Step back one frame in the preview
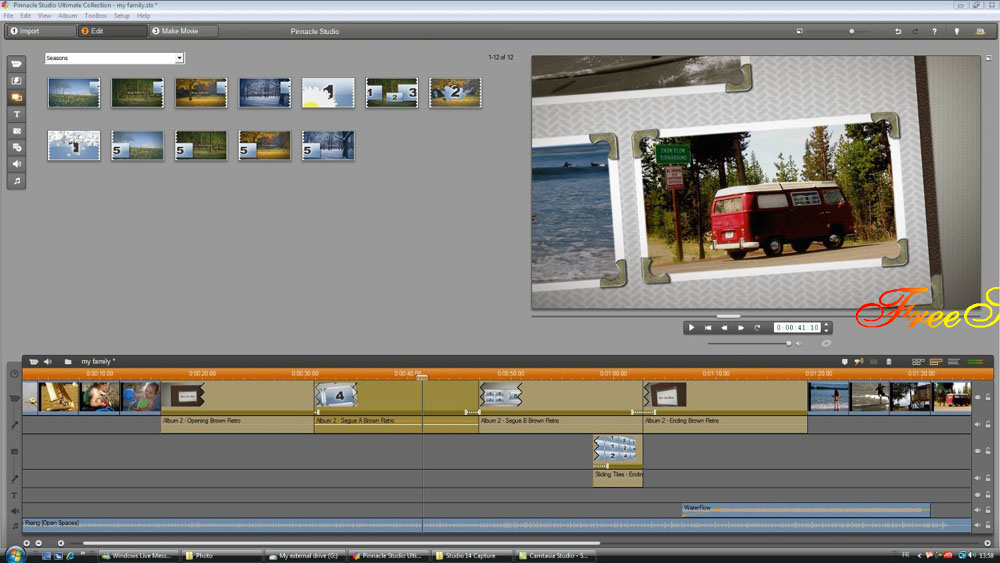The image size is (1000, 563). pos(724,328)
